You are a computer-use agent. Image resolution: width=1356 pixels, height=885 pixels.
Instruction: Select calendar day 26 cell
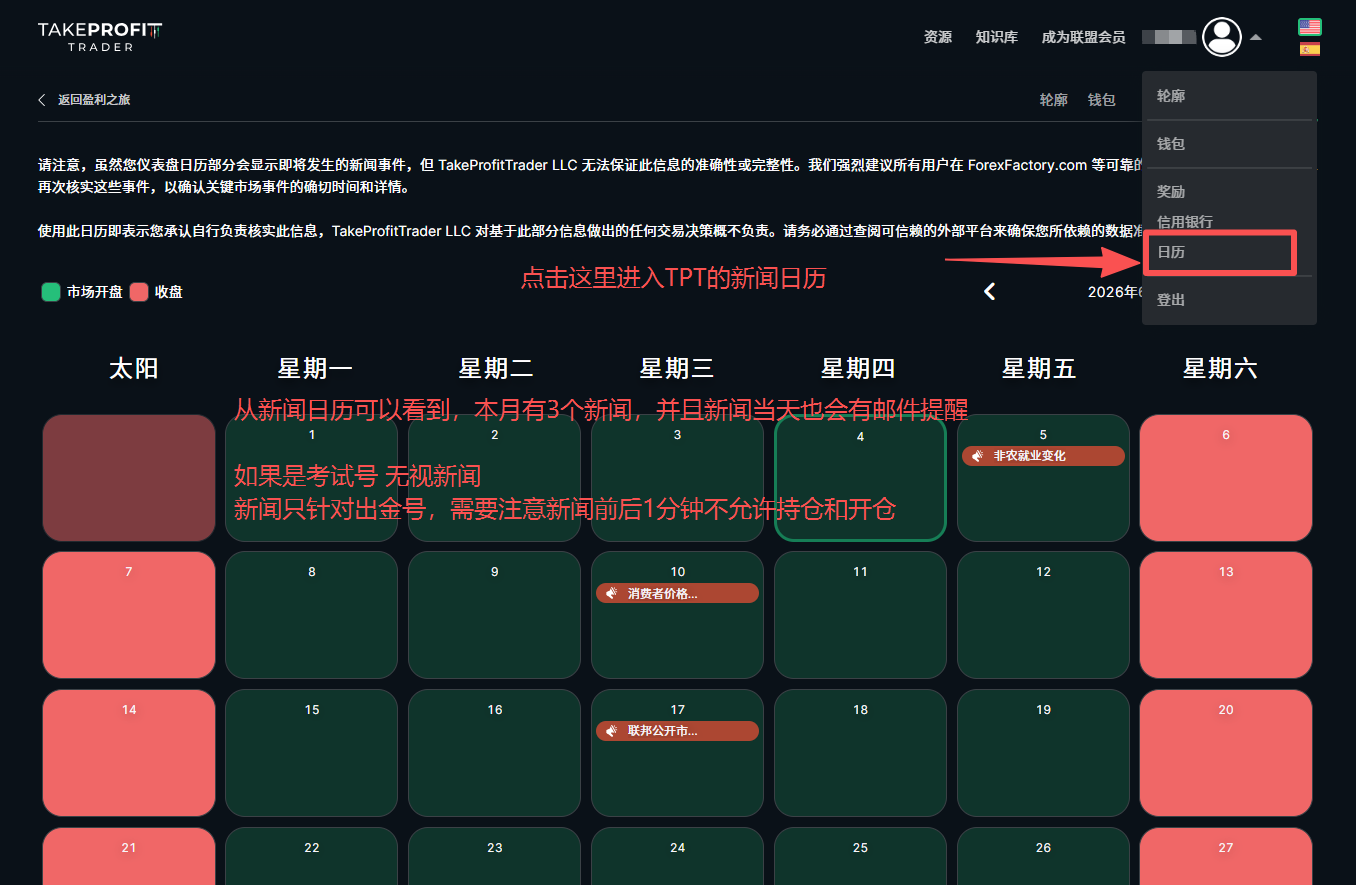[x=1043, y=857]
